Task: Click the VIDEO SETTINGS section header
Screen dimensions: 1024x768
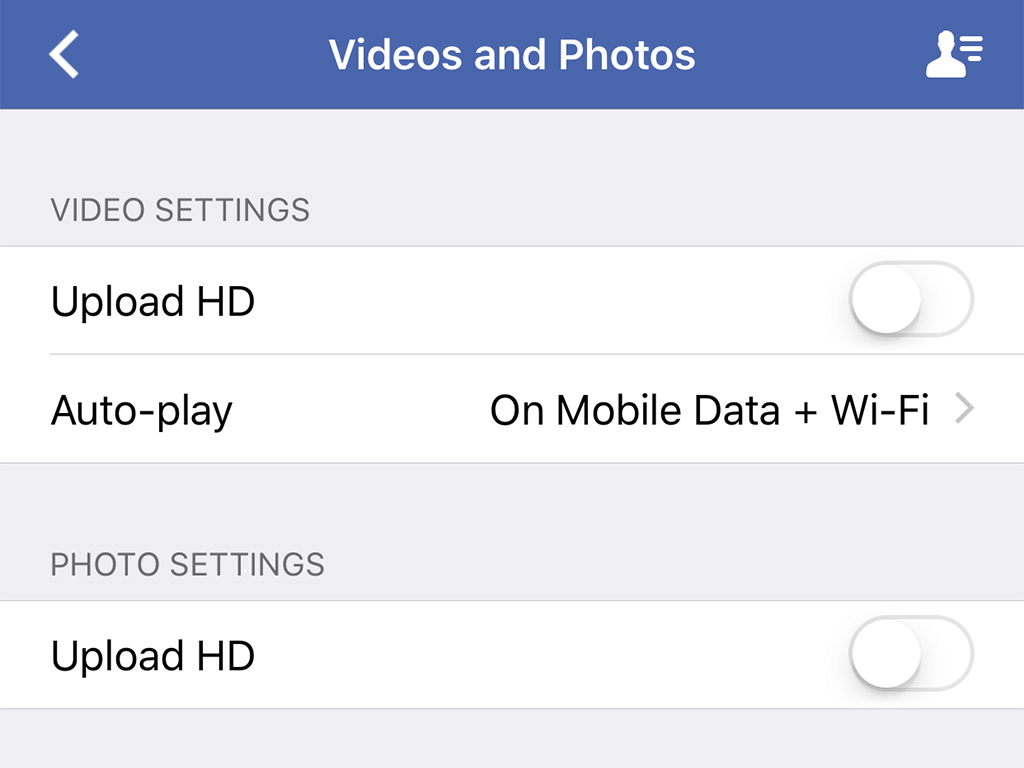Action: (x=180, y=210)
